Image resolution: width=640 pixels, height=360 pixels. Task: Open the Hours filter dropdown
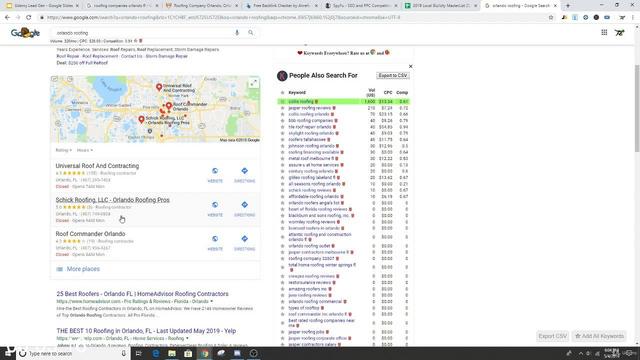click(x=84, y=150)
